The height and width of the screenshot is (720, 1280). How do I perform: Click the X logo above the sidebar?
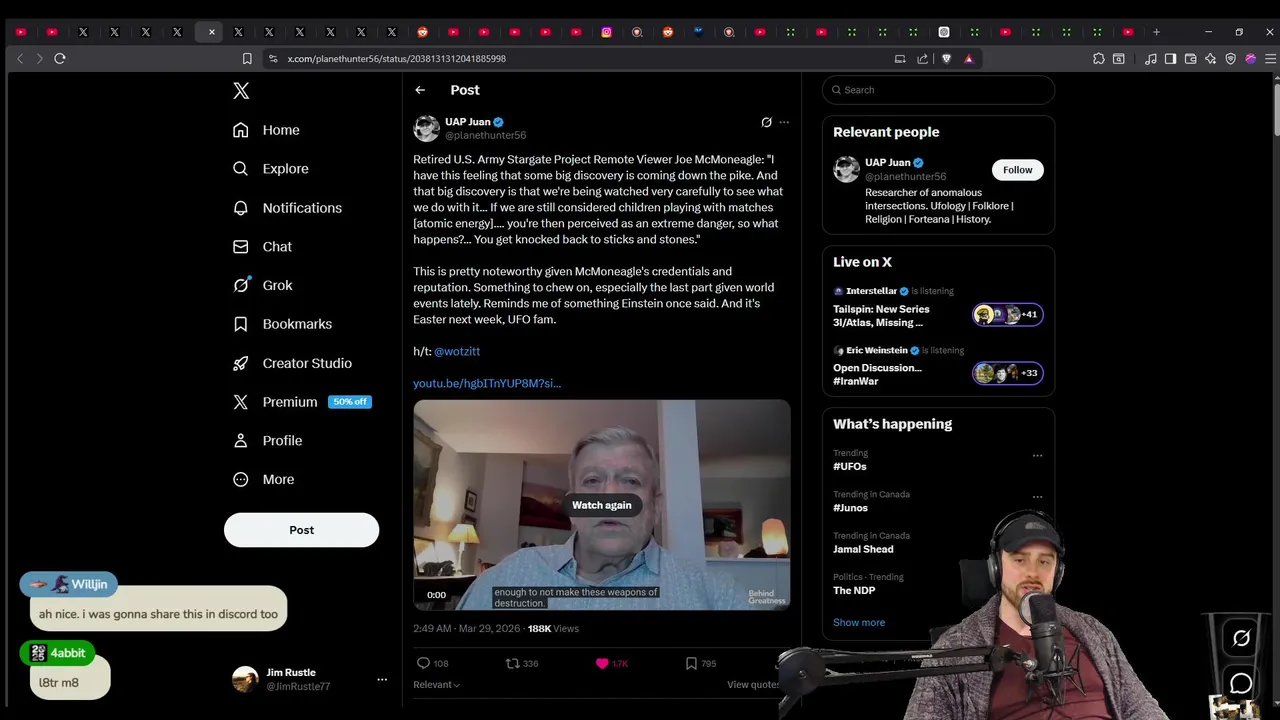[x=241, y=91]
